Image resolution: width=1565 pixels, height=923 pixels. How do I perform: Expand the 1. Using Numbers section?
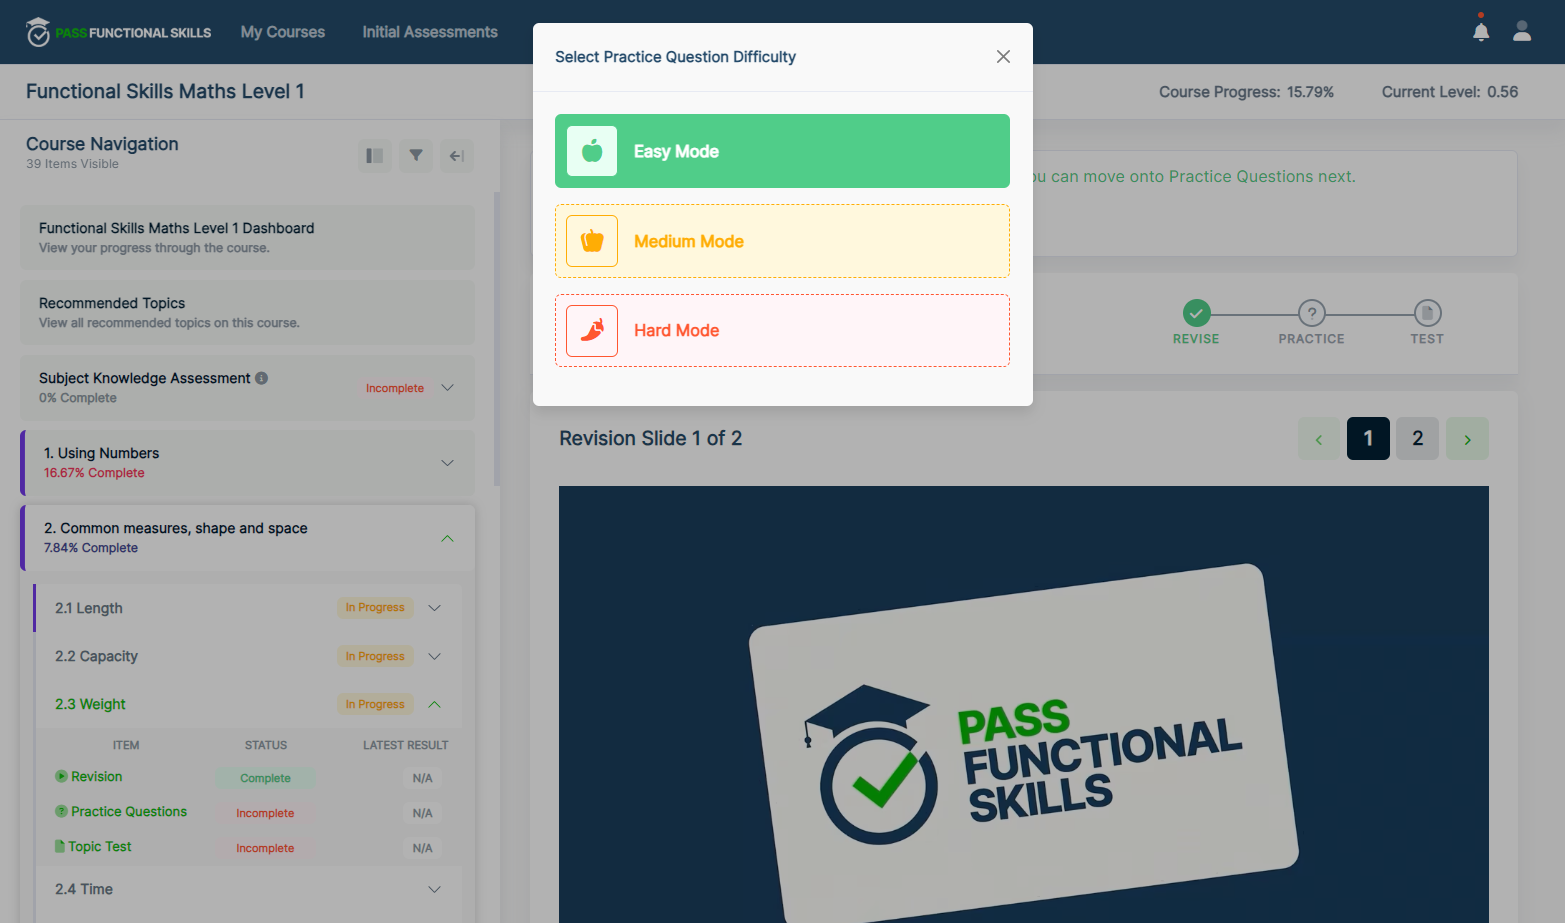pos(447,463)
